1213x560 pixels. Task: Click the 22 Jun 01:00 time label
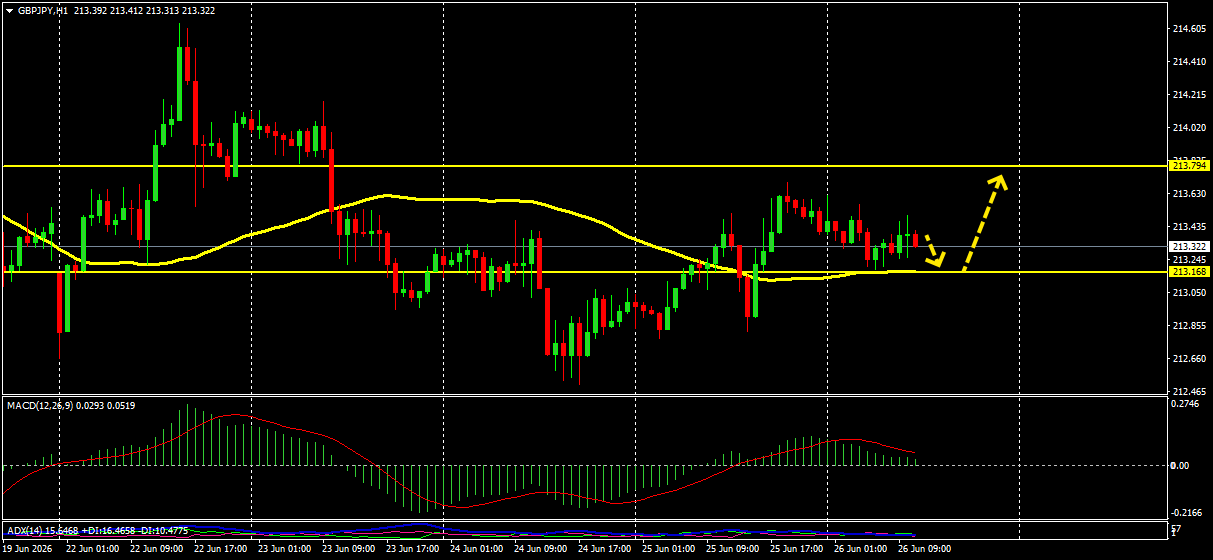coord(92,549)
